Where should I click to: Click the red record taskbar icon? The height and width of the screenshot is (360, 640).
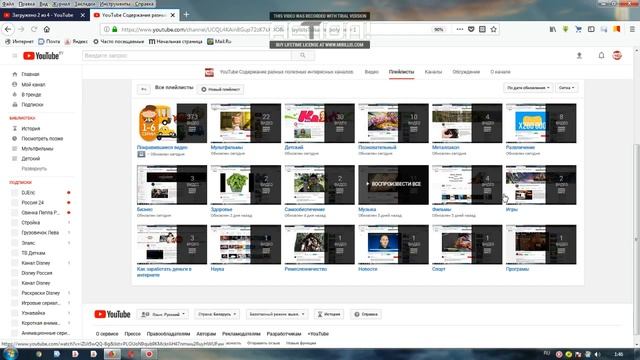point(149,354)
